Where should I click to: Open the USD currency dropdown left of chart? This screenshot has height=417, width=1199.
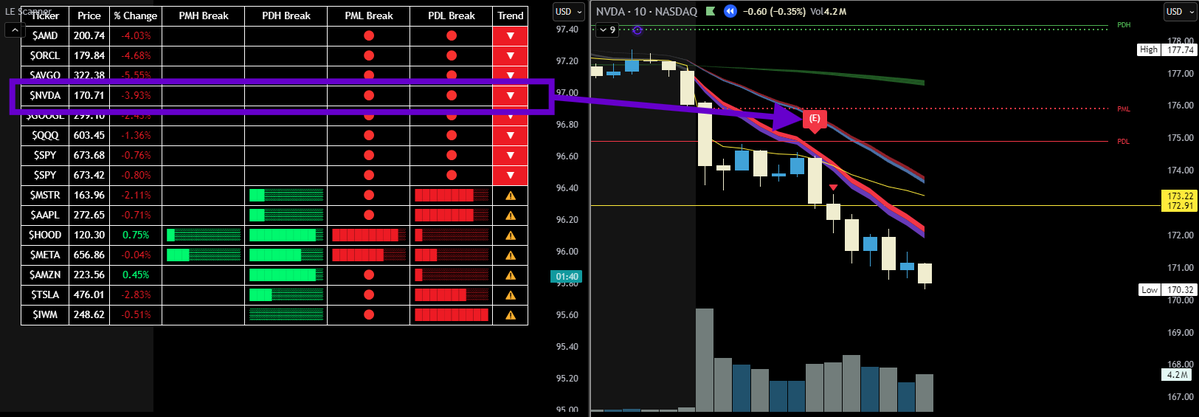point(567,11)
